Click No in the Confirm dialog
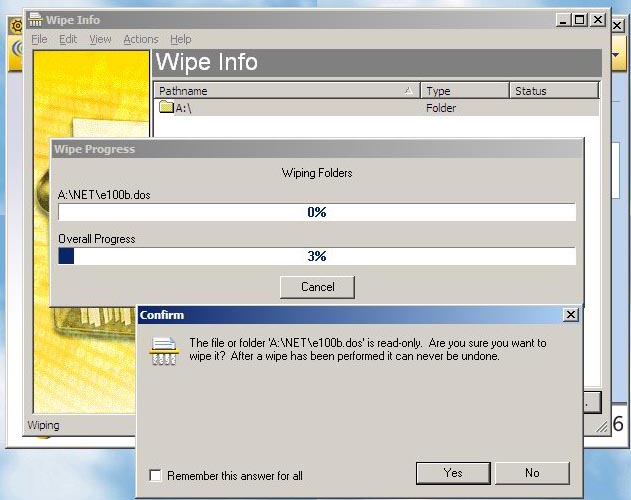 [532, 473]
